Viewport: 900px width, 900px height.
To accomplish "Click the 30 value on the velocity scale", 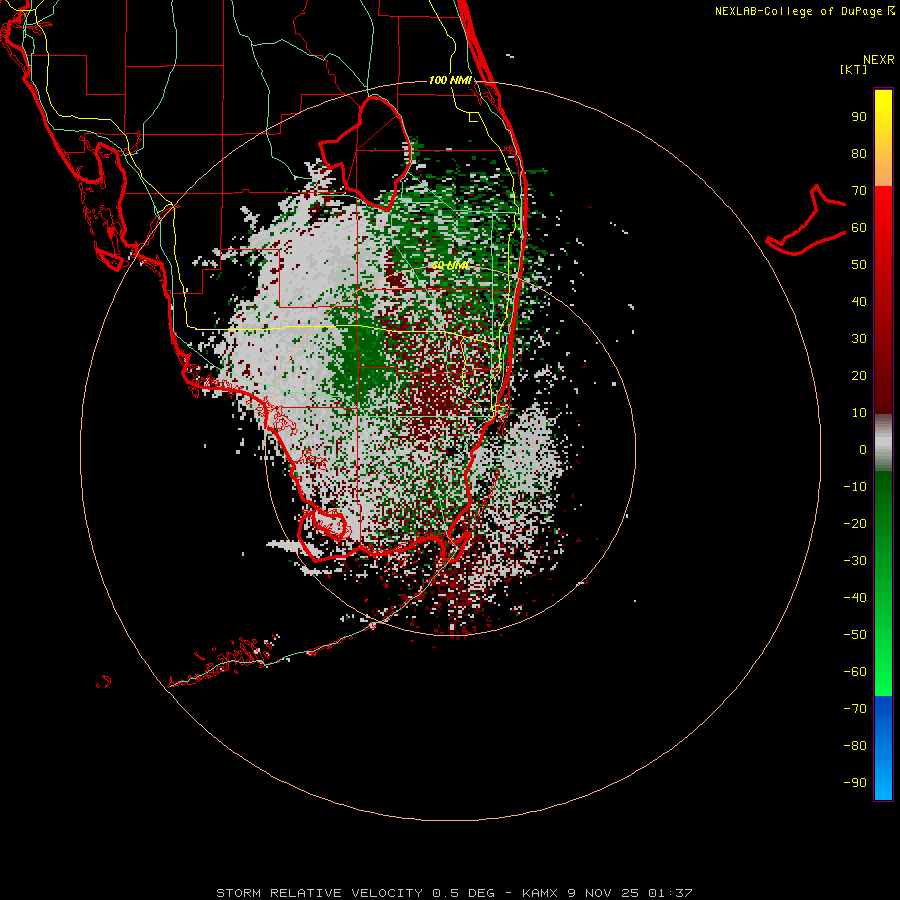I will (859, 339).
